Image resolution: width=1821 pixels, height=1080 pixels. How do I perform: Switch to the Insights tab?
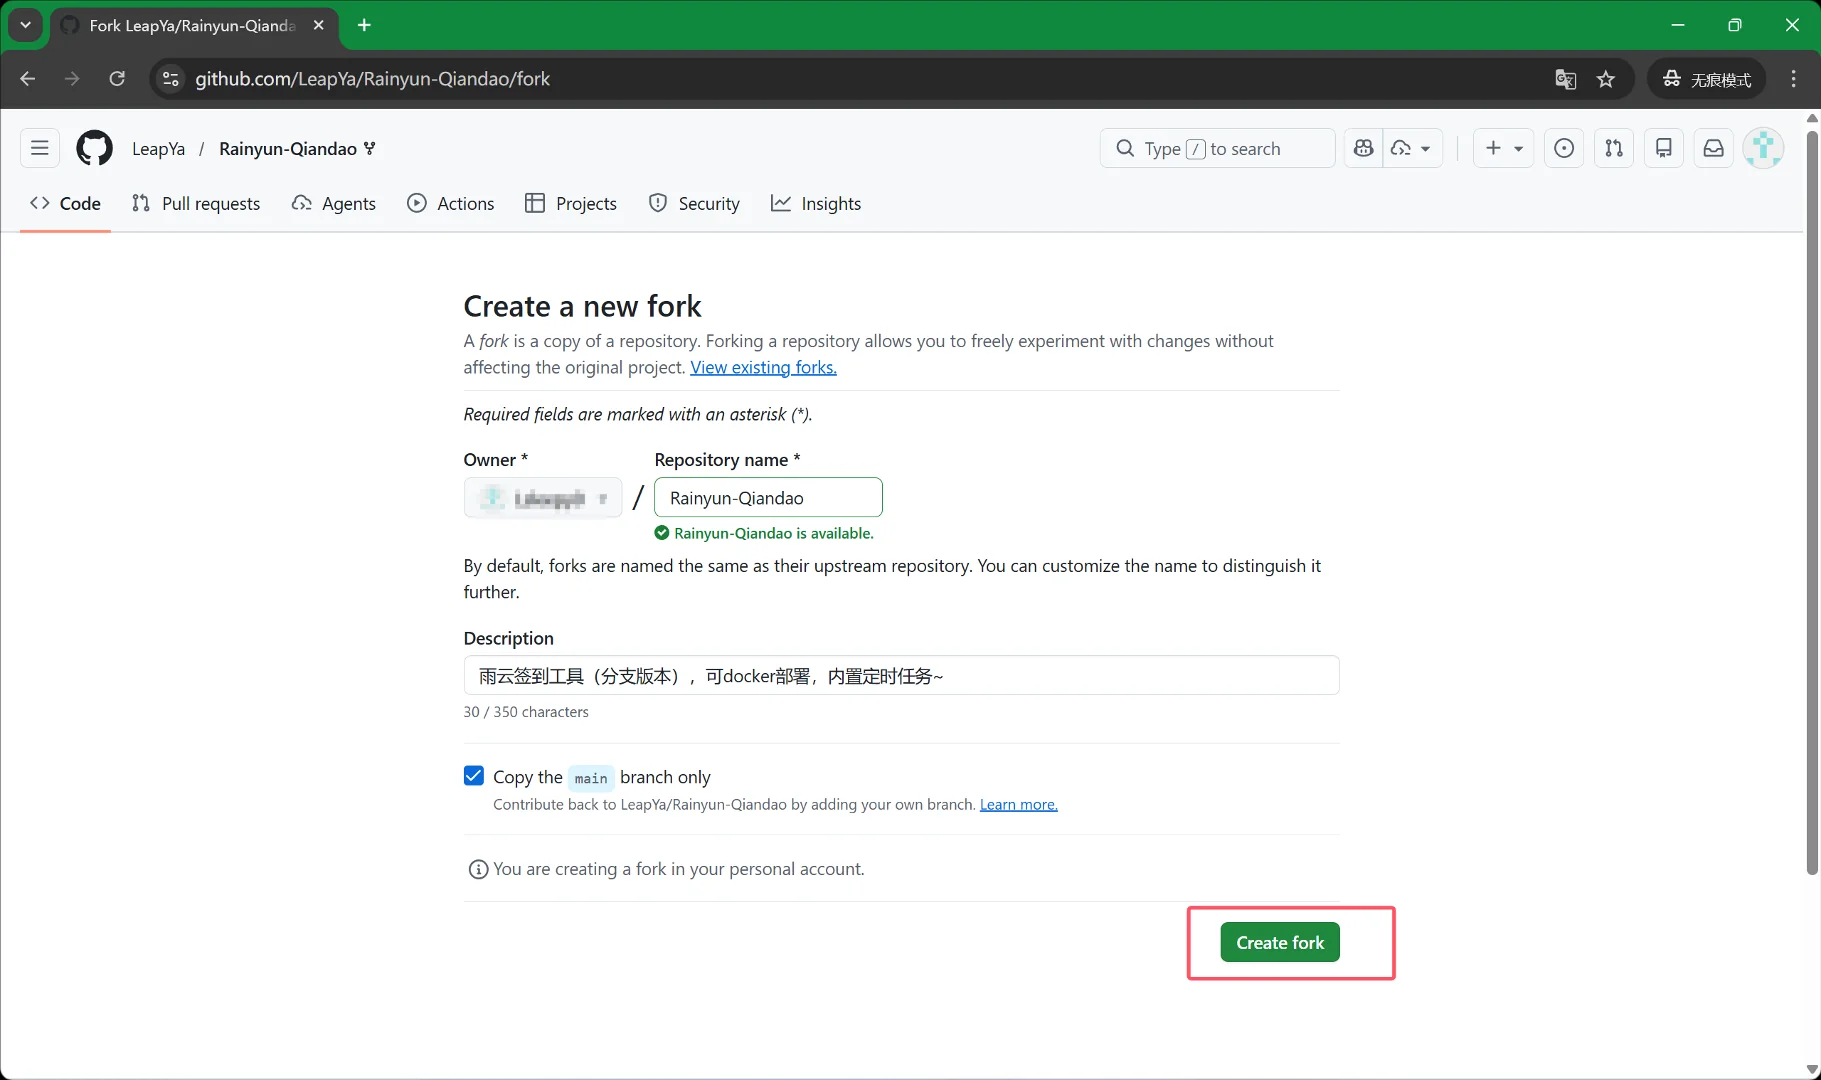816,204
